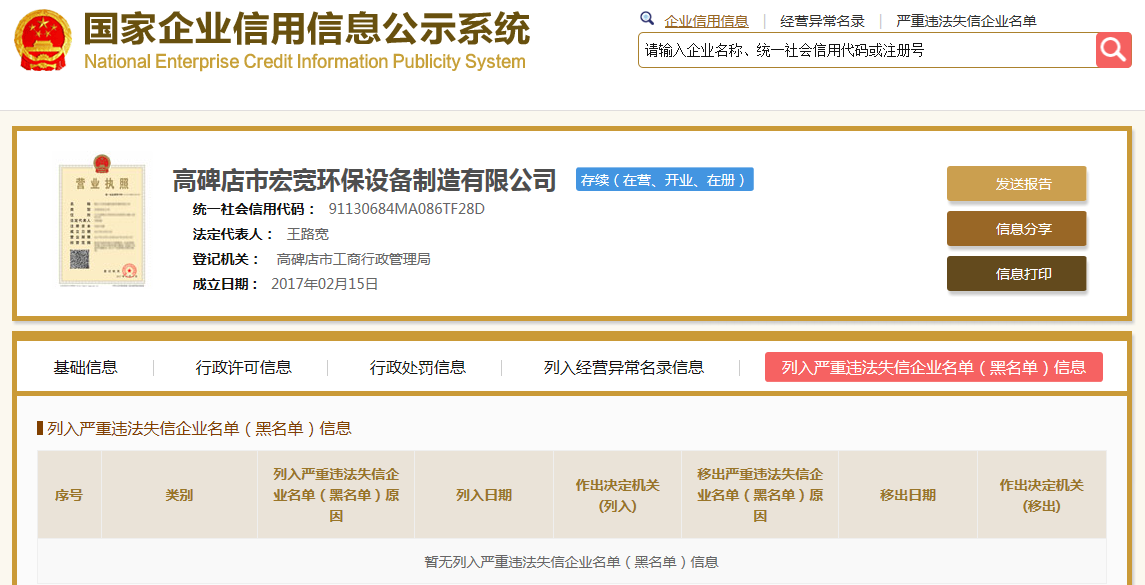Click the 移出严重违法失信企业名单（黑名单）原因 column header
Screen dimensions: 1145x585
coord(760,495)
